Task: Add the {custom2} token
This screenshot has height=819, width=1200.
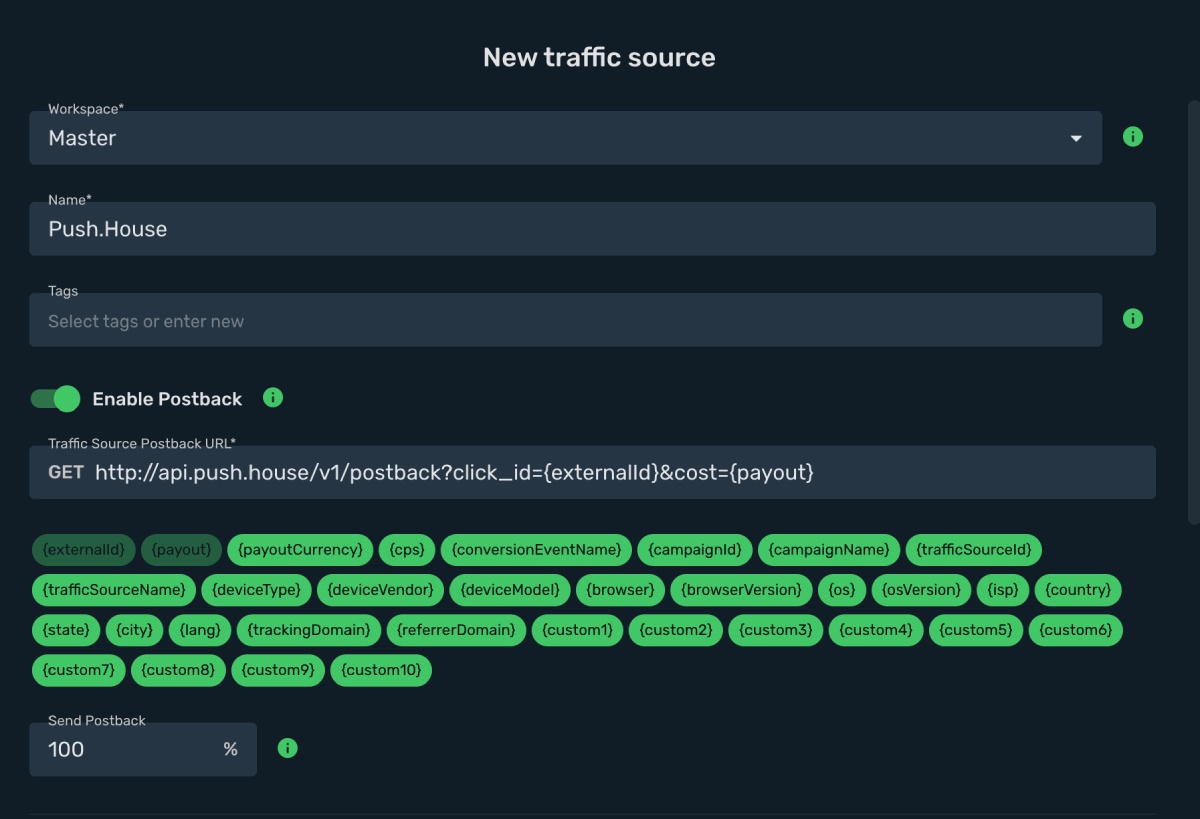Action: tap(676, 630)
